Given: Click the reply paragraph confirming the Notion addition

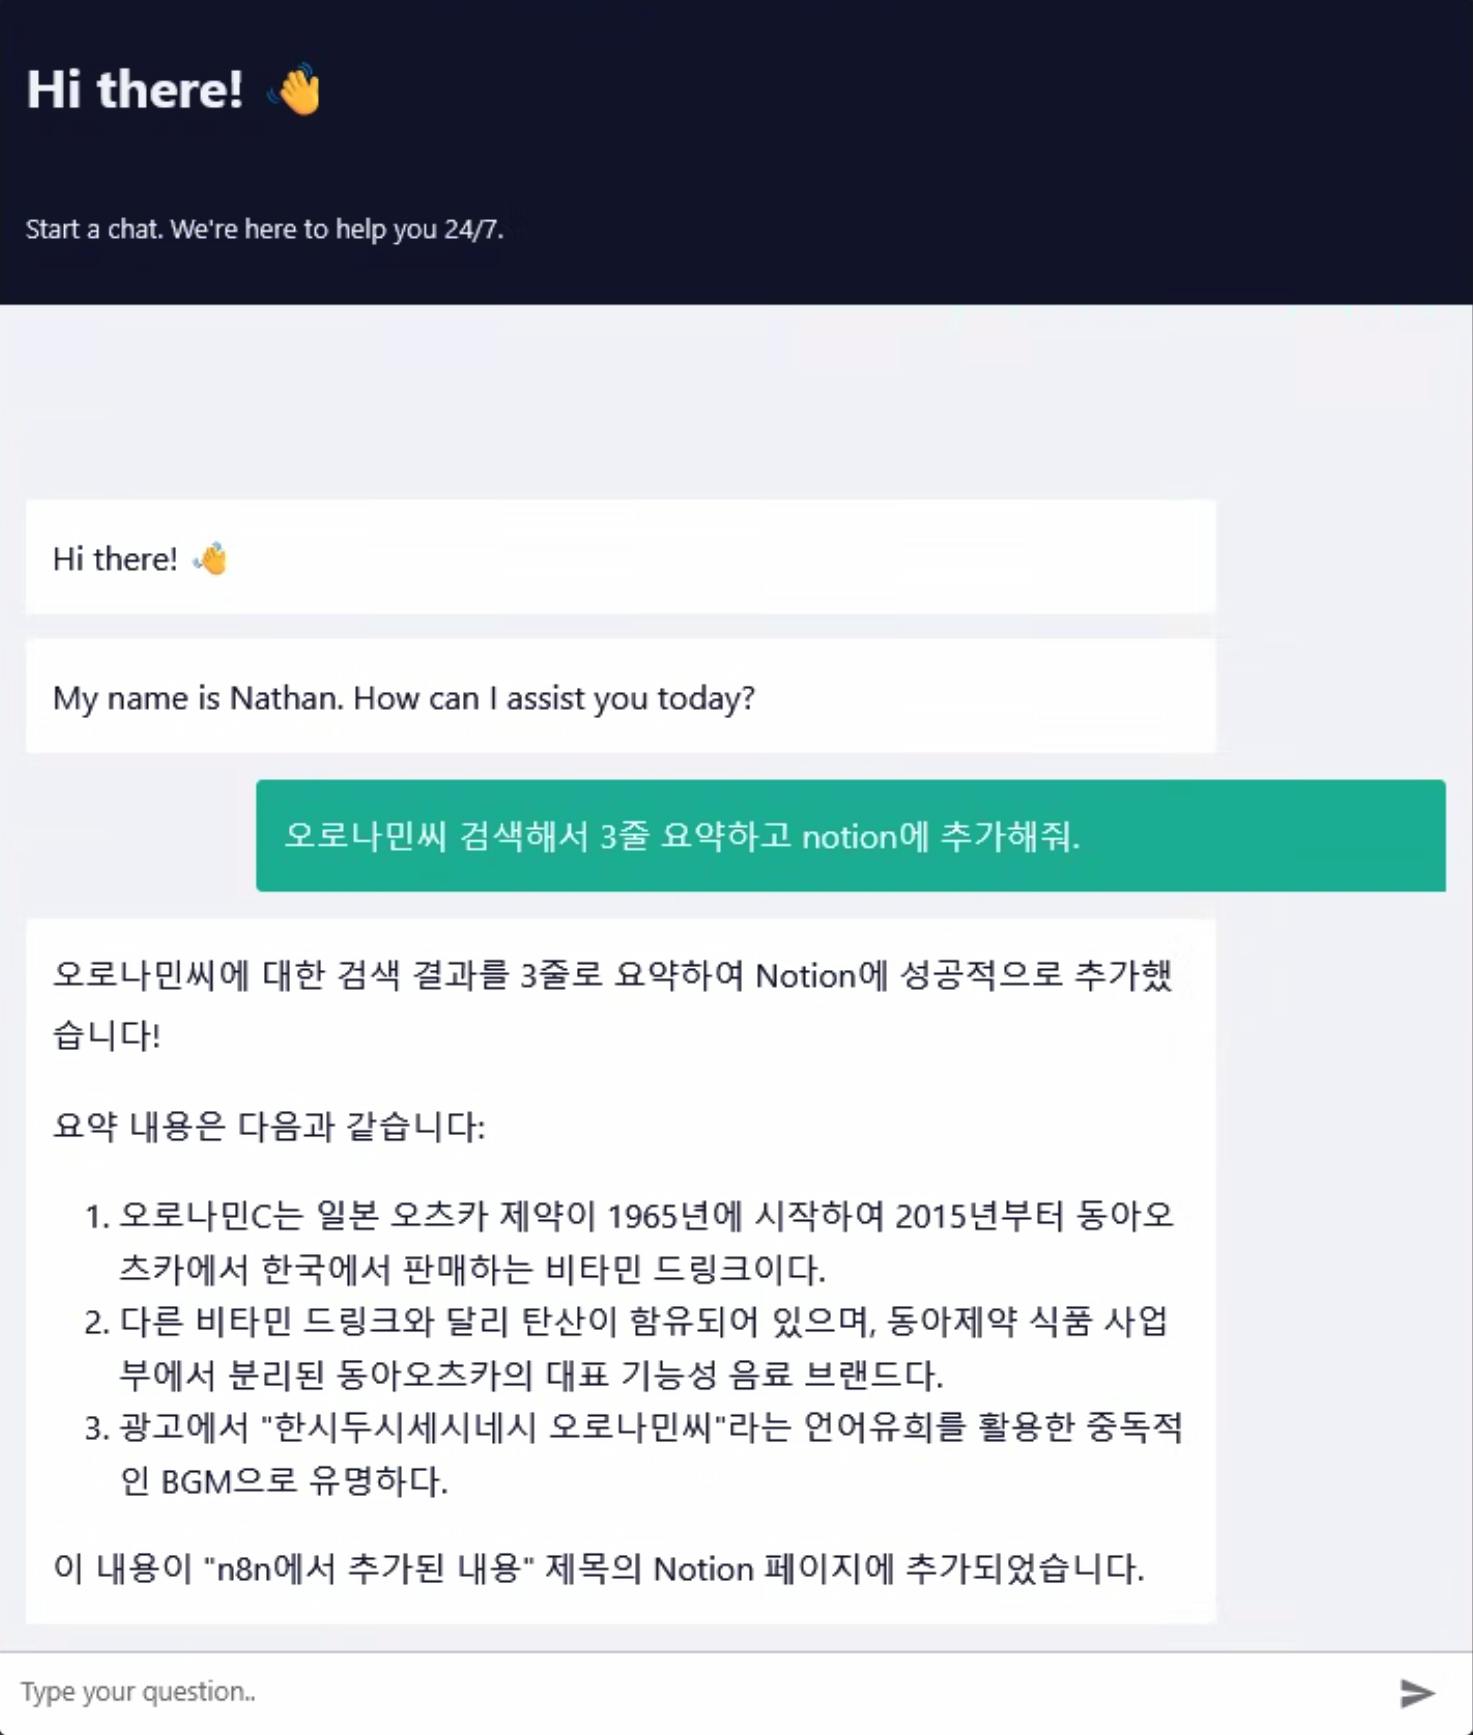Looking at the screenshot, I should coord(612,1004).
